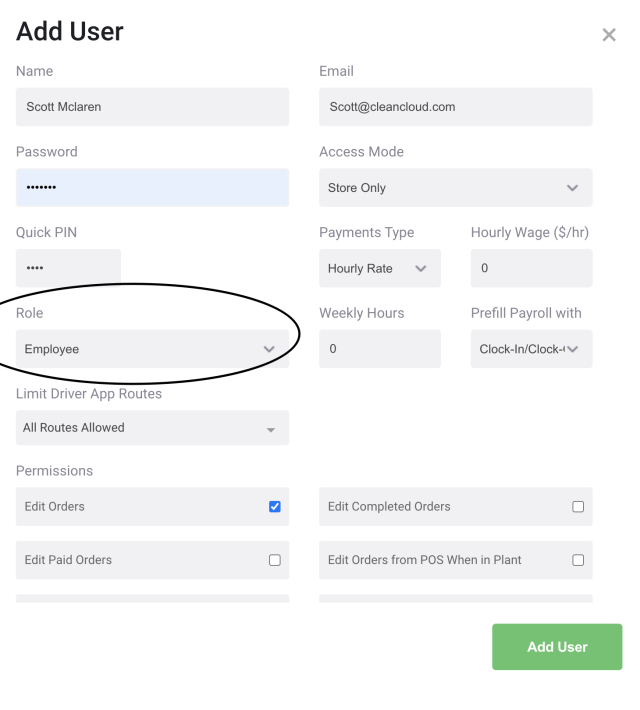Click the Prefill Payroll chevron arrow
Image resolution: width=640 pixels, height=710 pixels.
(x=573, y=349)
